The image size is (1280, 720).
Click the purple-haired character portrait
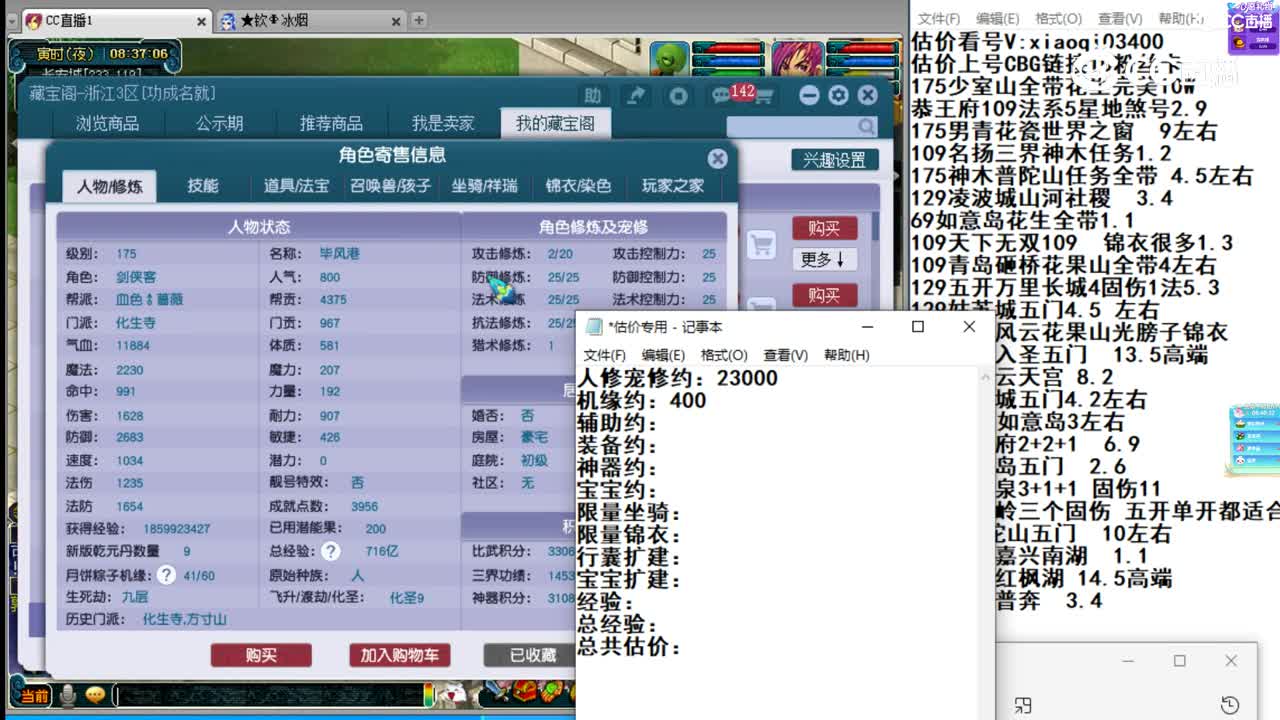[x=796, y=58]
